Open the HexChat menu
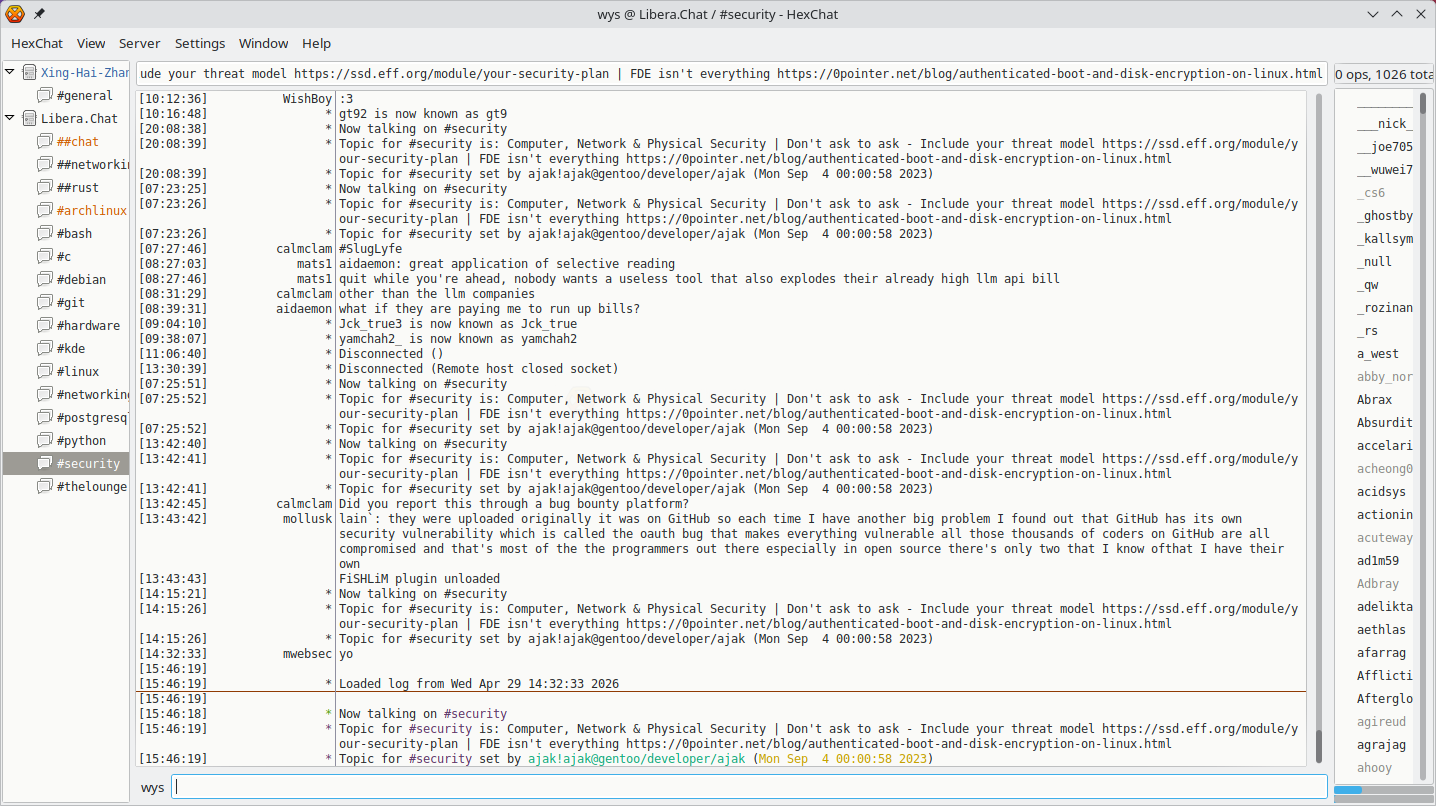 37,44
